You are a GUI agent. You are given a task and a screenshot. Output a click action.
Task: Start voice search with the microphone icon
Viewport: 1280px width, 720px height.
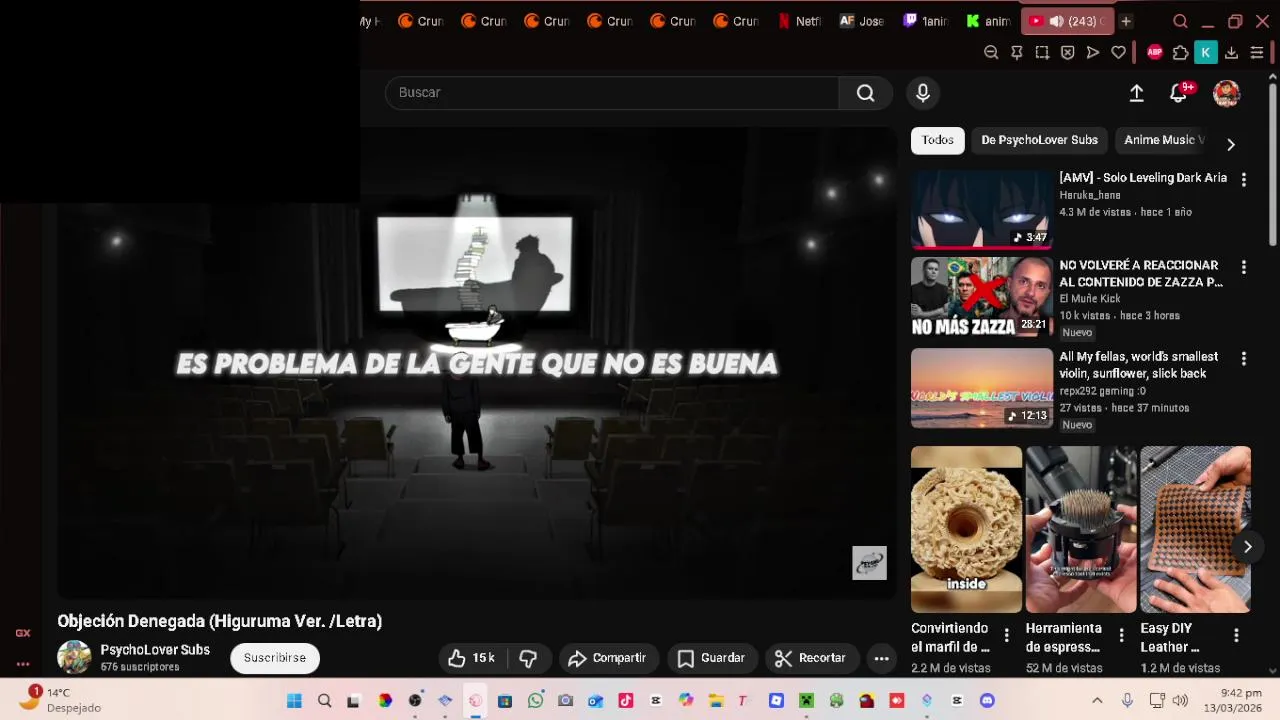coord(923,93)
